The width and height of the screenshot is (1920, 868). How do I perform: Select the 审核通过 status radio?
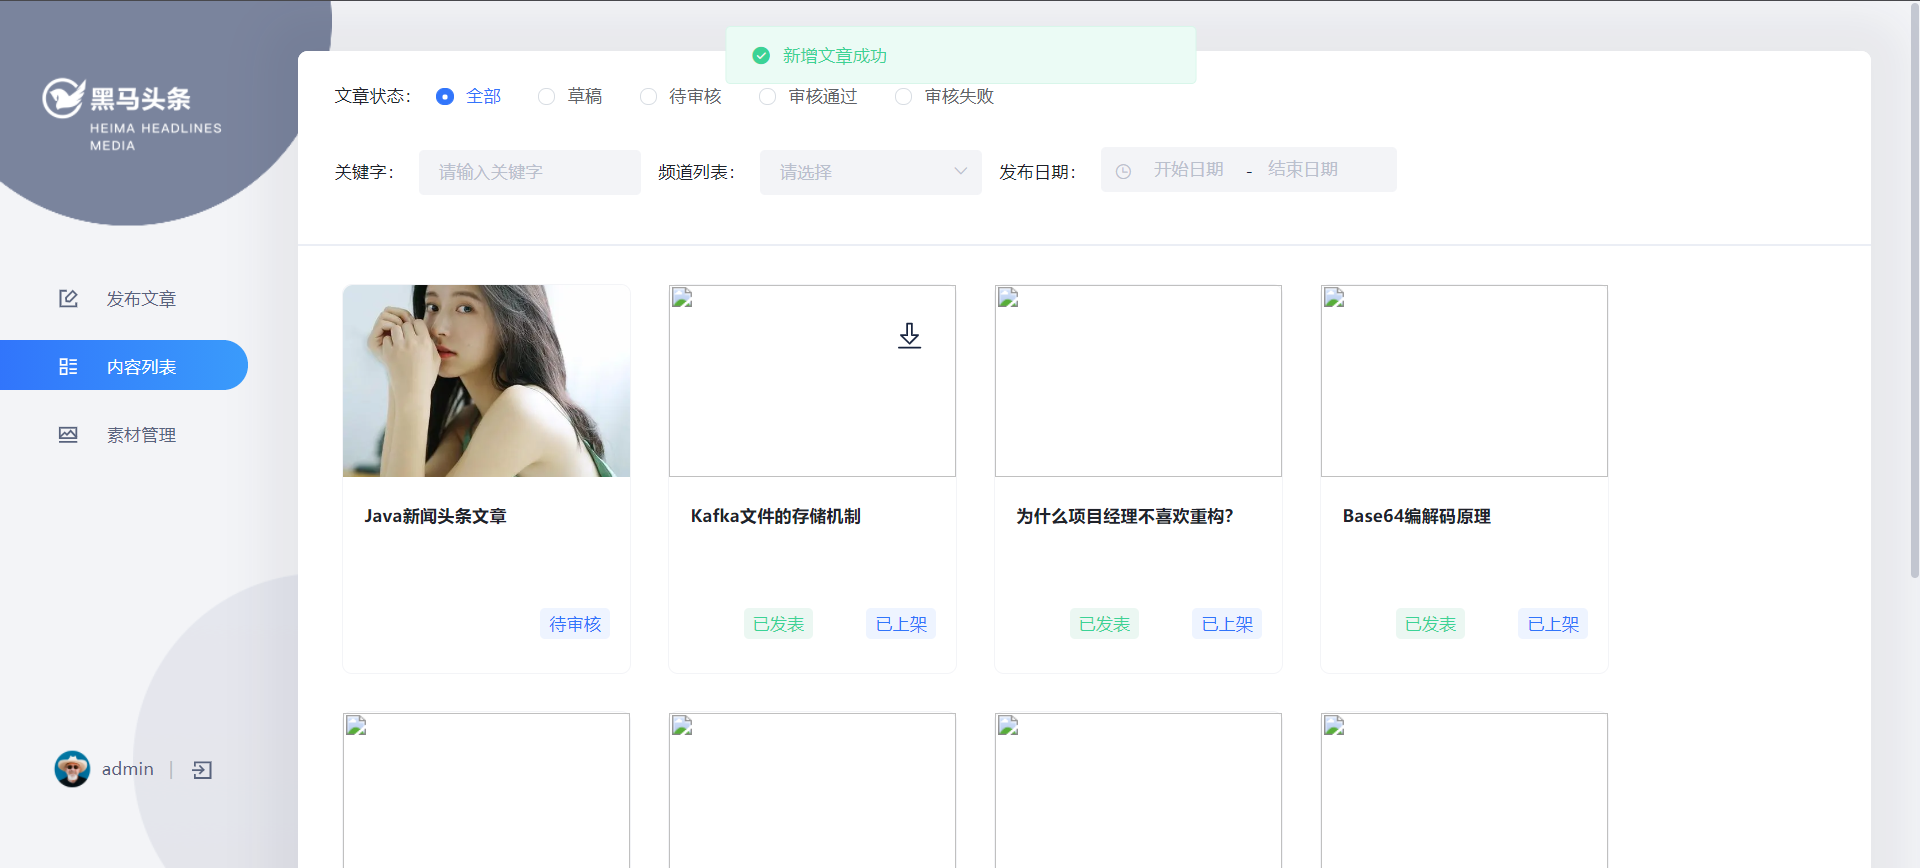[767, 96]
